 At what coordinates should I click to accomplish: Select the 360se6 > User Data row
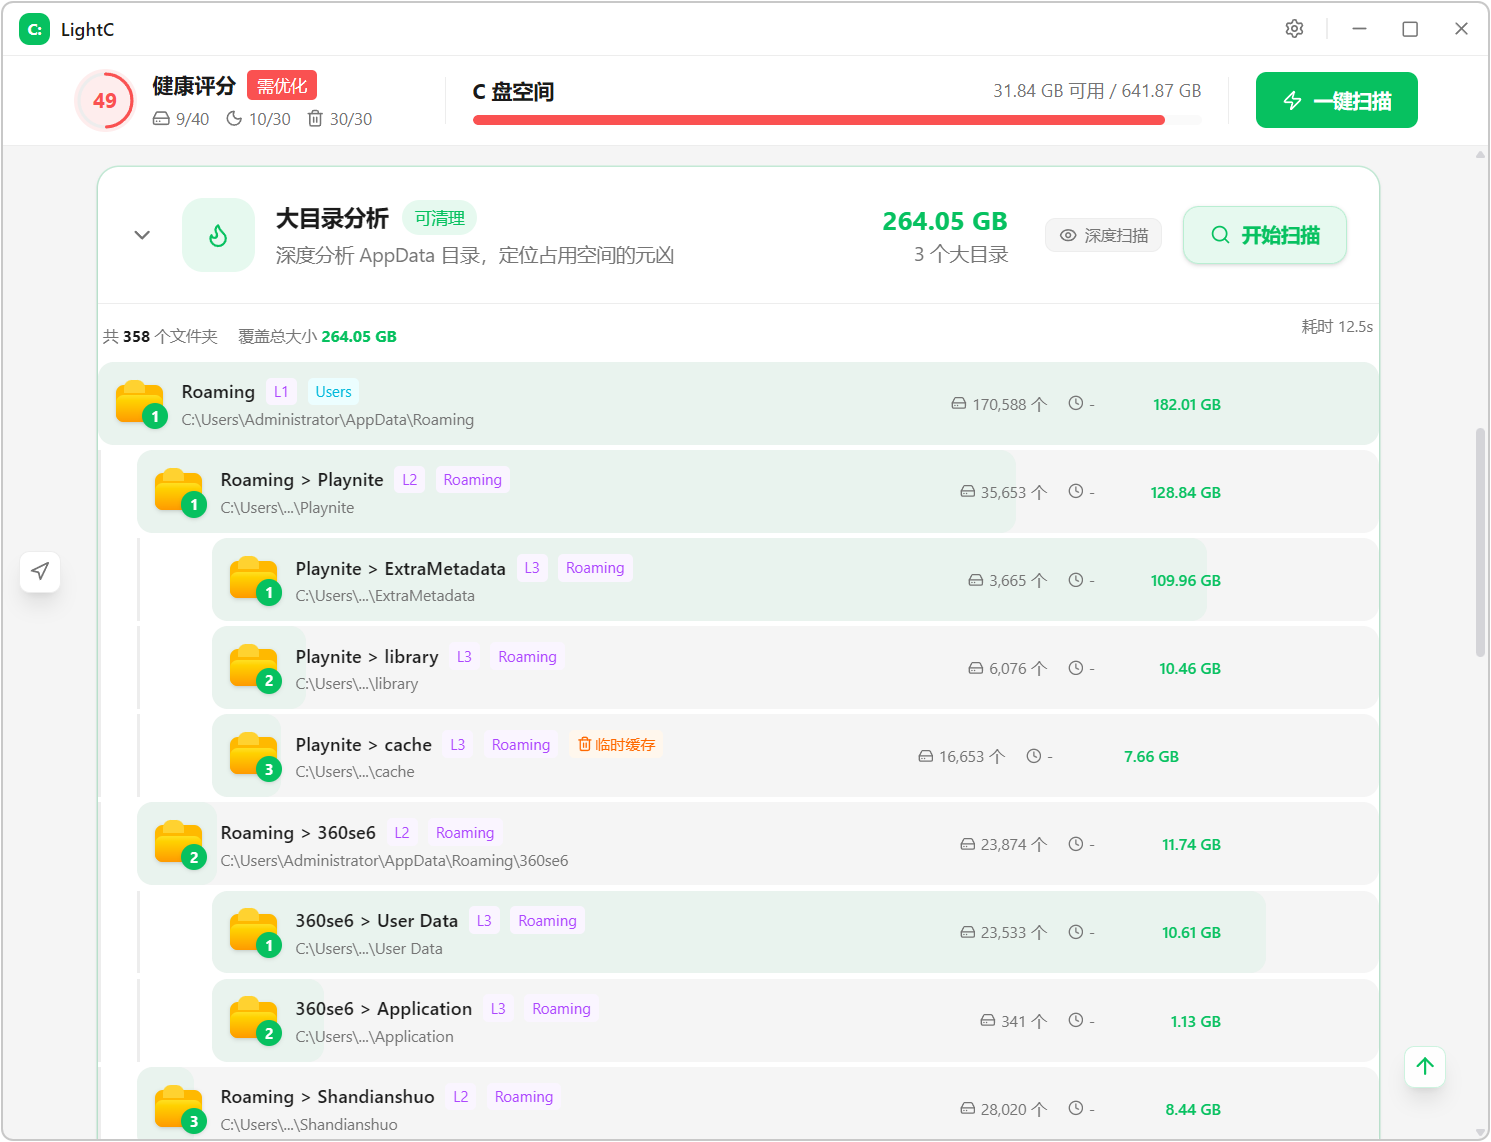[x=795, y=932]
